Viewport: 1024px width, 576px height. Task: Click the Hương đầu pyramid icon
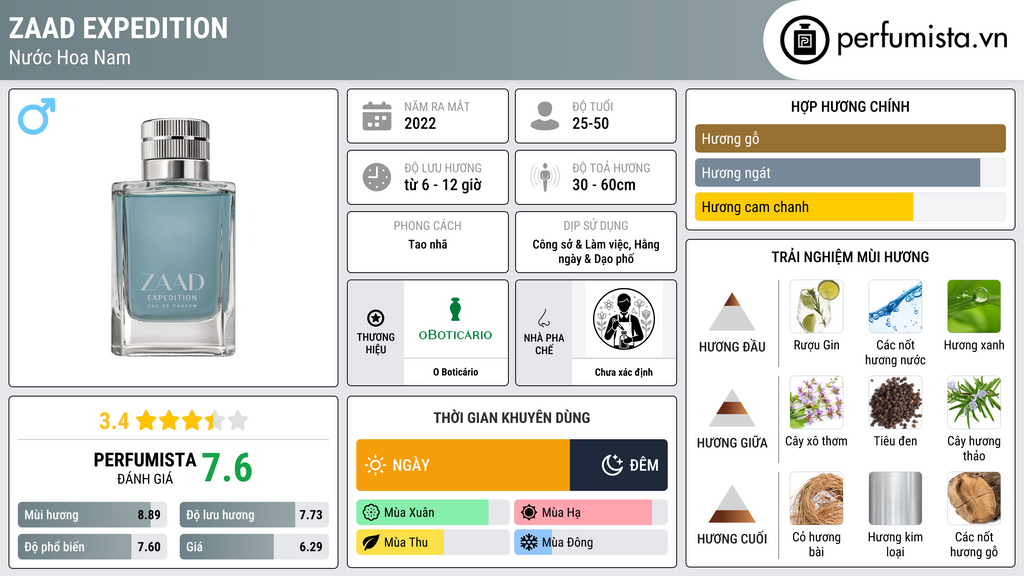click(732, 312)
